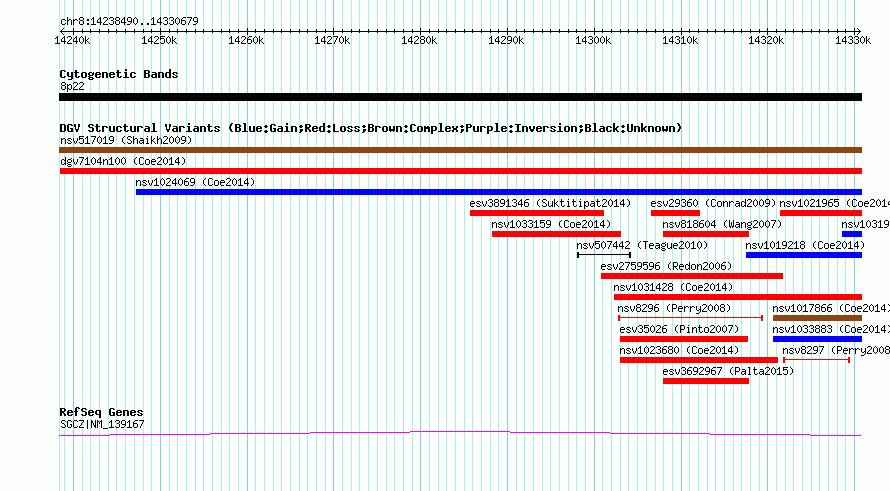Screen dimensions: 890x491
Task: Click the 8p22 band label
Action: (x=72, y=86)
